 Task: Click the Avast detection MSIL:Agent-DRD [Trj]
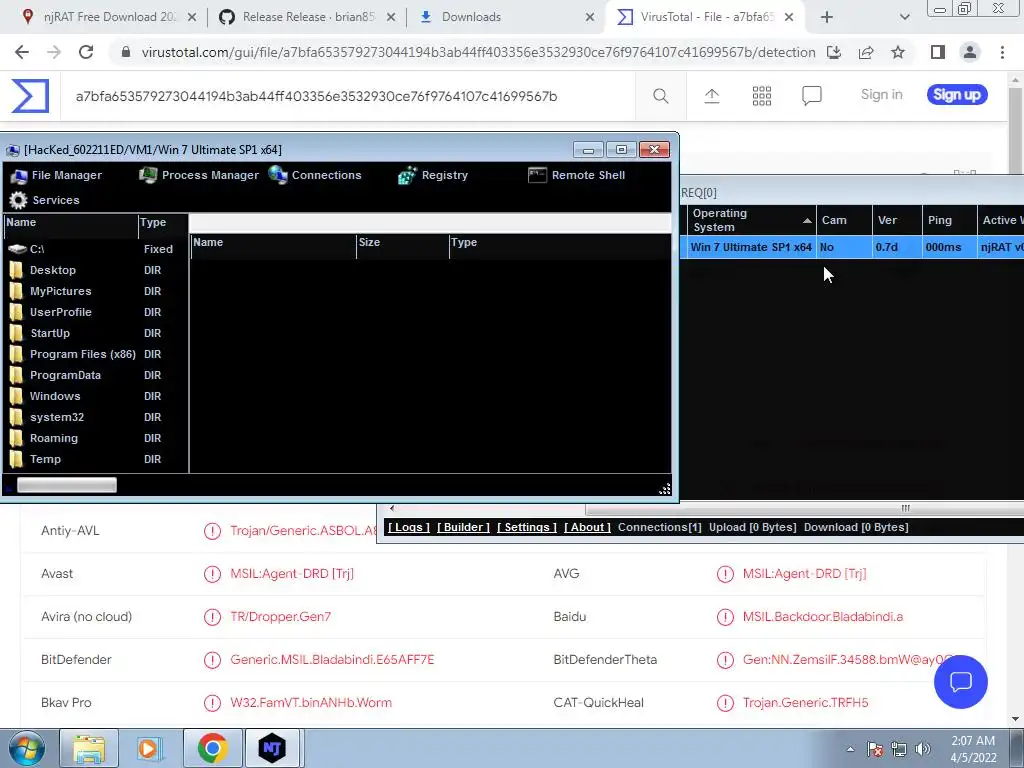292,573
